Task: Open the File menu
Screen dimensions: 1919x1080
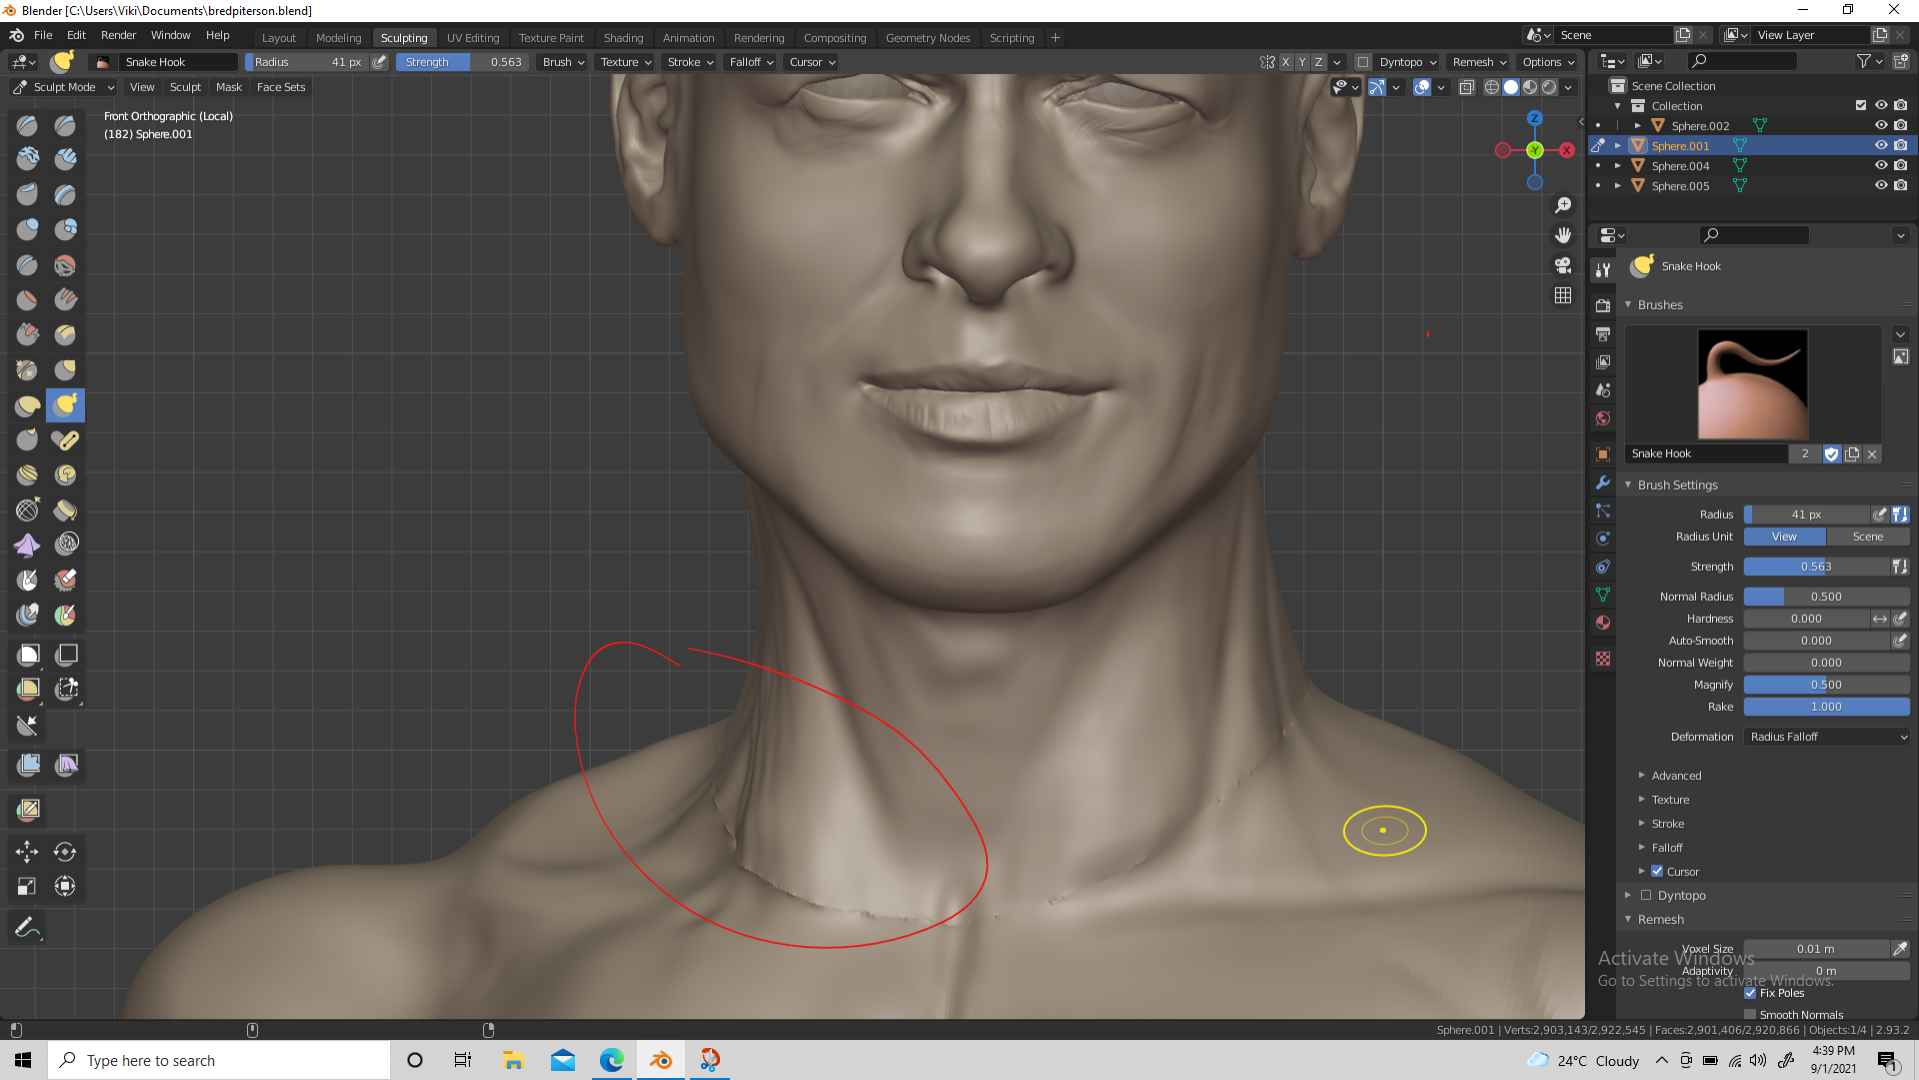Action: [43, 35]
